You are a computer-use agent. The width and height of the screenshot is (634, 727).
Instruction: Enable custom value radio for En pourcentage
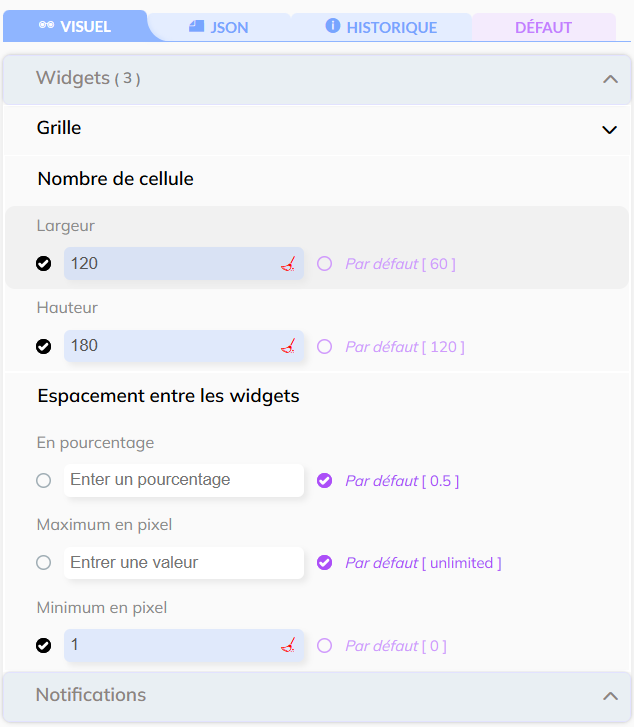[43, 481]
